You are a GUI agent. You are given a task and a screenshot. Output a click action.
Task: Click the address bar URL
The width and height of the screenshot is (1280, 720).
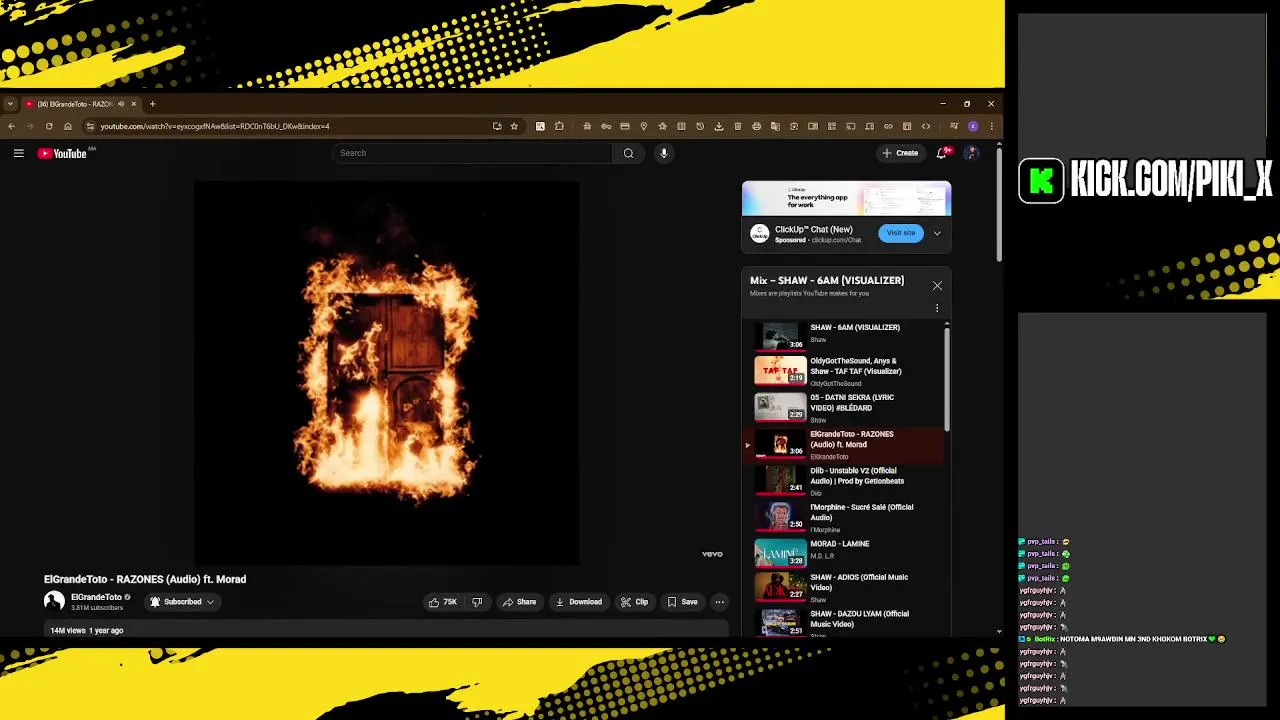[215, 126]
